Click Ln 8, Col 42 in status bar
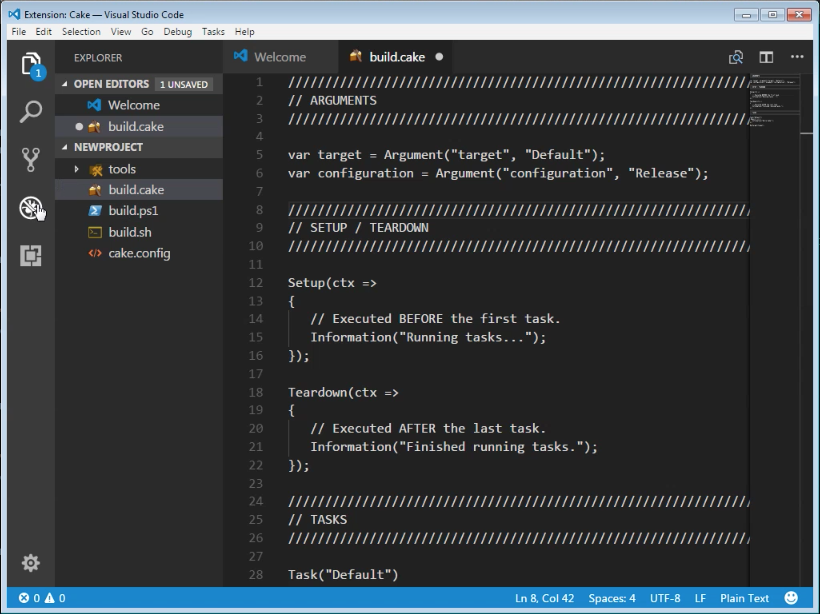The height and width of the screenshot is (614, 820). click(x=544, y=598)
